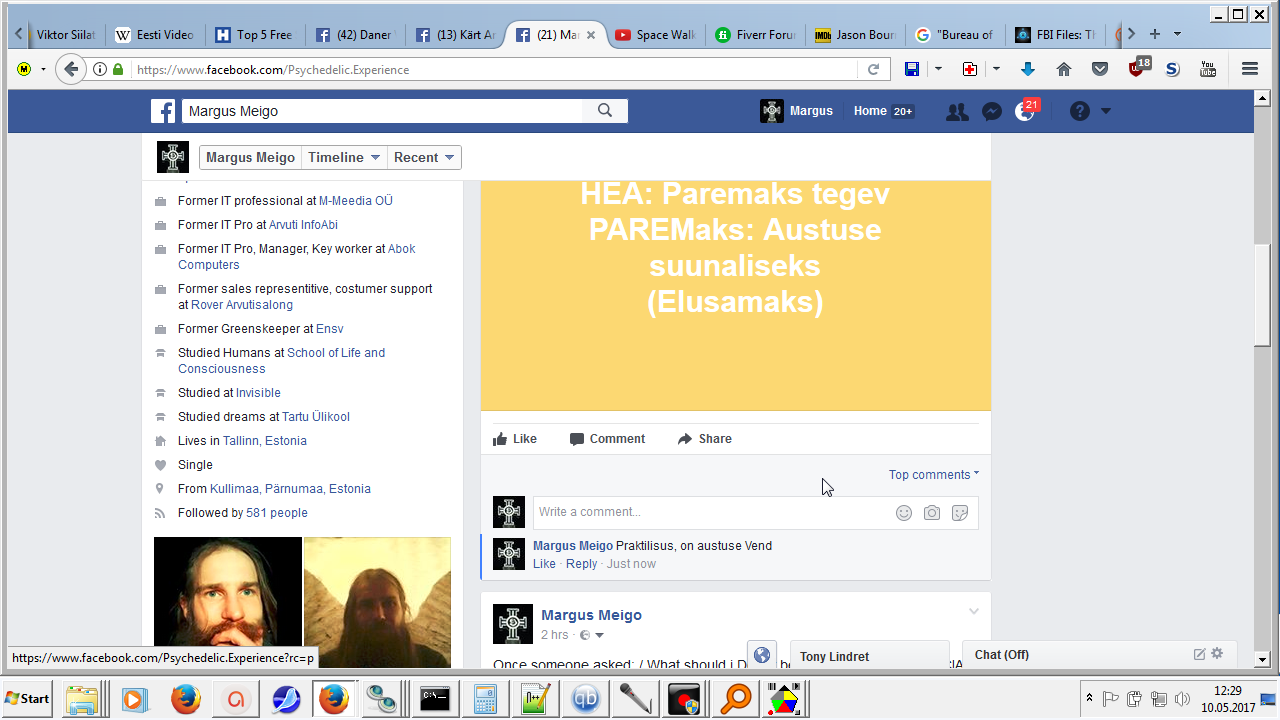Click the Facebook logo in the blue header
The height and width of the screenshot is (720, 1280).
(163, 111)
